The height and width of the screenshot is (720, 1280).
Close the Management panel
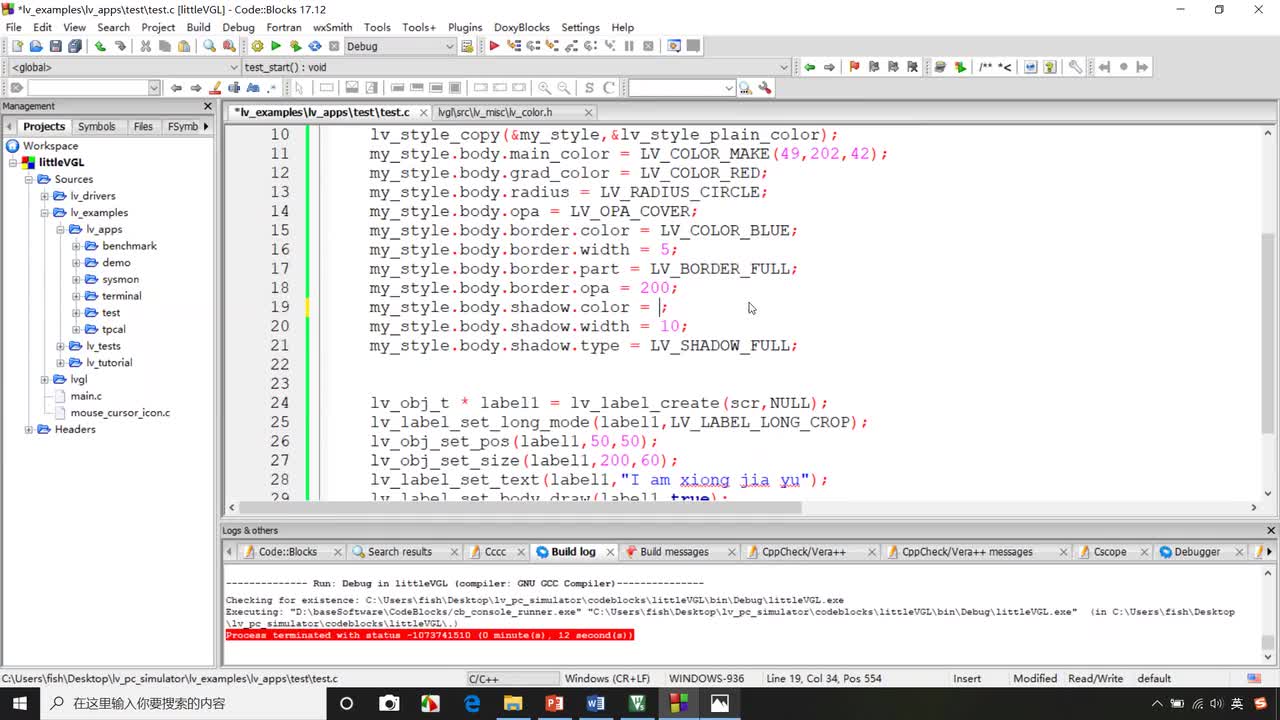pyautogui.click(x=208, y=106)
